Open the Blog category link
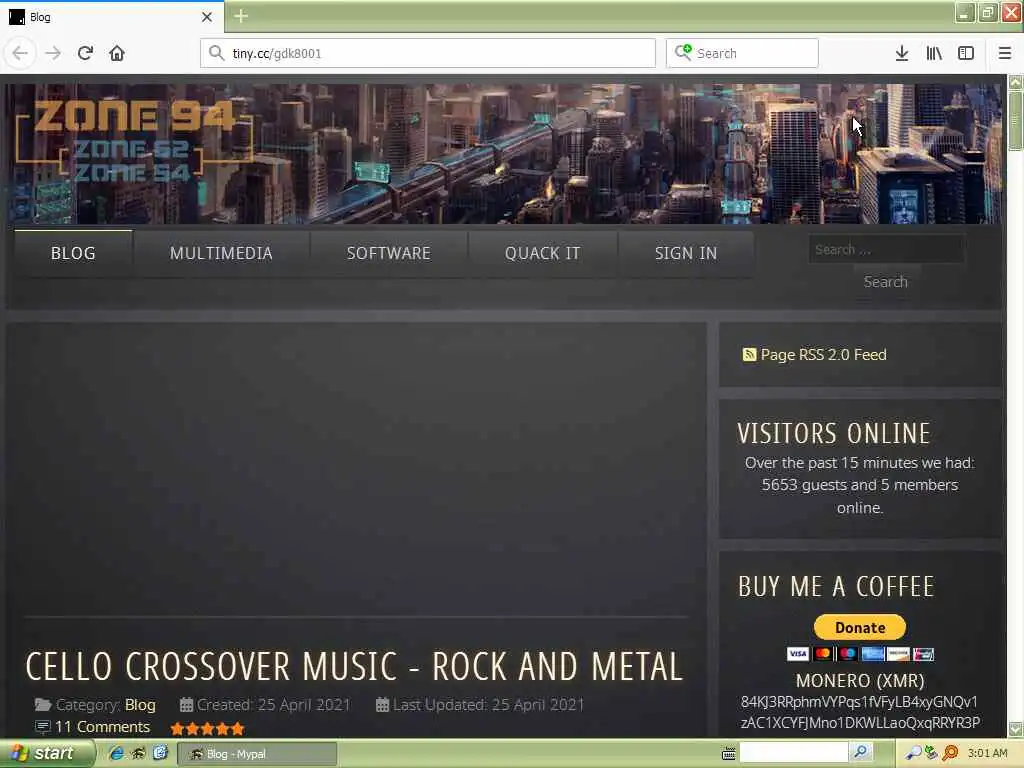The image size is (1024, 768). 140,705
